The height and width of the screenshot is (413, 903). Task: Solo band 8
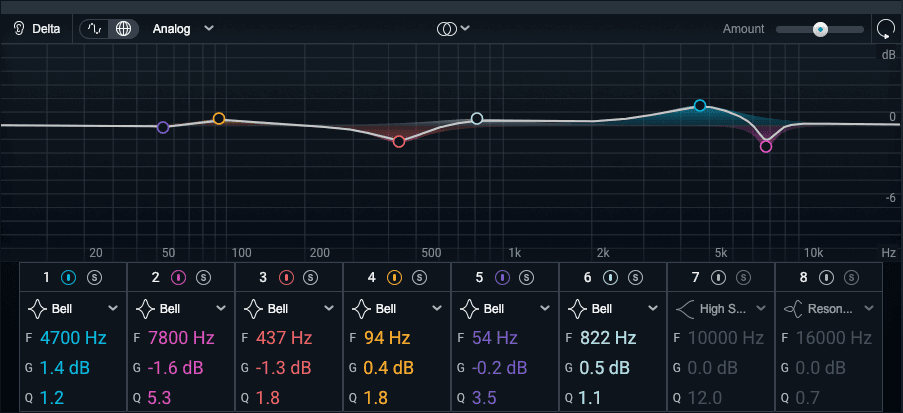[x=851, y=278]
